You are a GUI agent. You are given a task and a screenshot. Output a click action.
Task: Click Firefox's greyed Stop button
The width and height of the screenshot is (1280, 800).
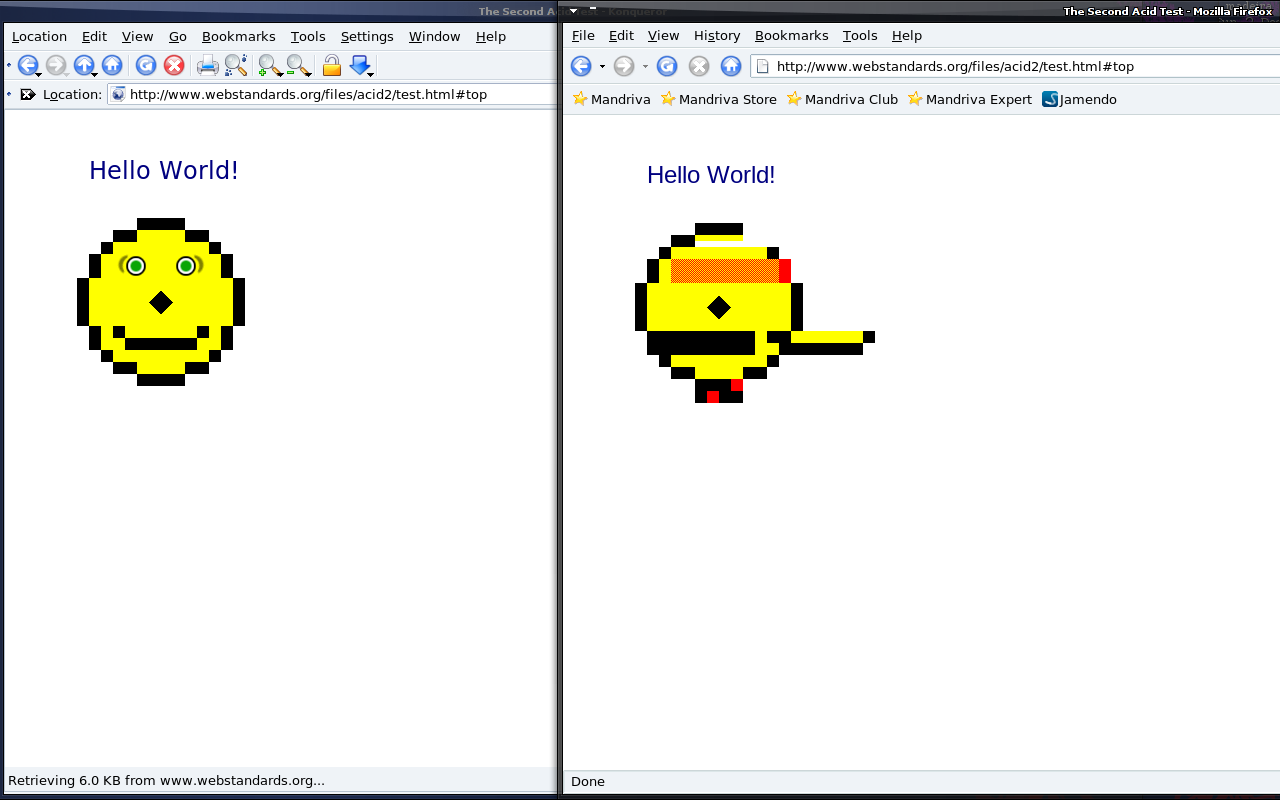click(699, 66)
